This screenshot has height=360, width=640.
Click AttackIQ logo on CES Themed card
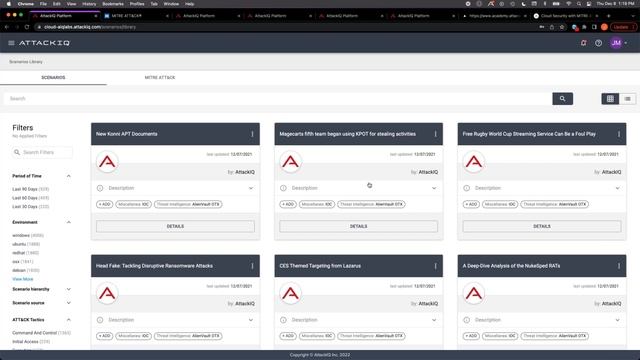[x=290, y=293]
